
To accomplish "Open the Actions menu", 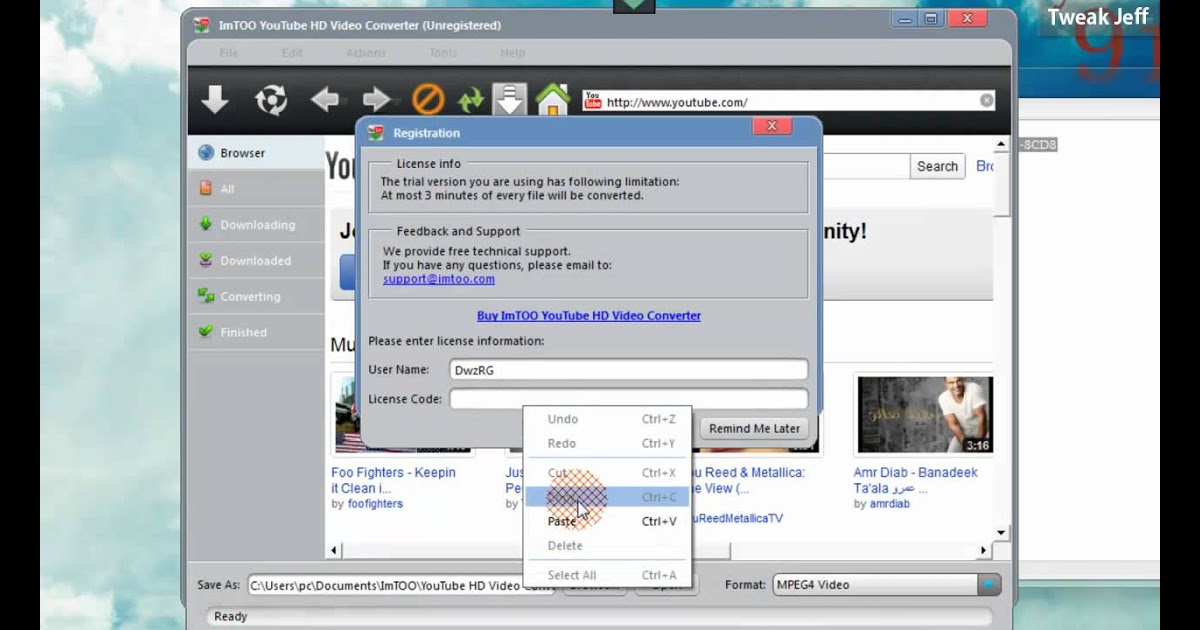I will [366, 53].
